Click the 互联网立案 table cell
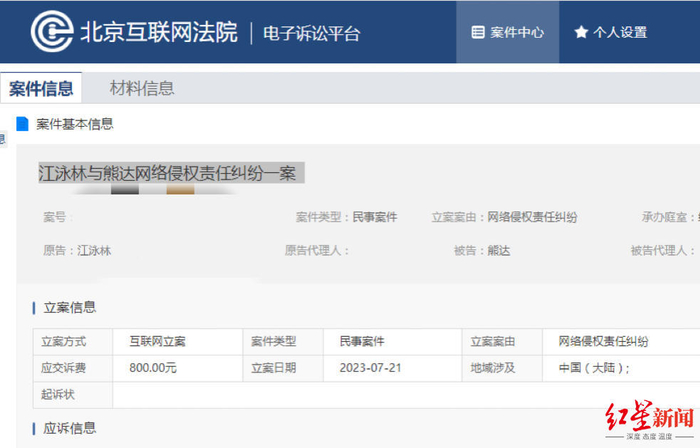 point(177,342)
